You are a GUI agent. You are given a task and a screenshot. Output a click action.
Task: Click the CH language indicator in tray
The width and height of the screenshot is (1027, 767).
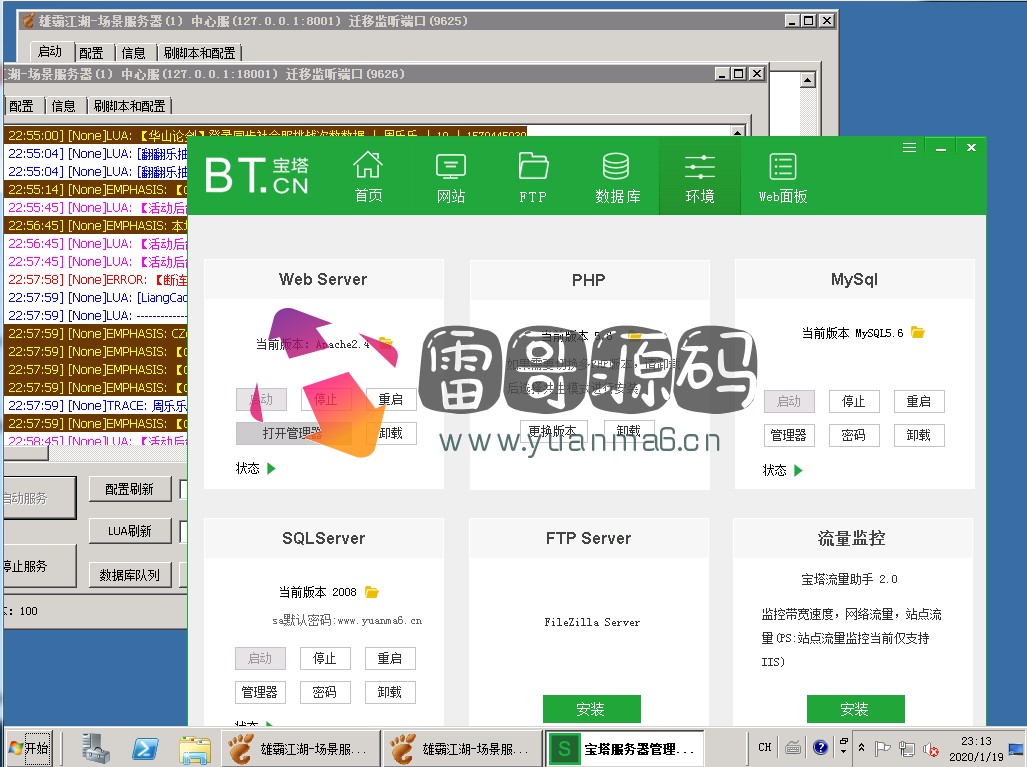pyautogui.click(x=764, y=747)
